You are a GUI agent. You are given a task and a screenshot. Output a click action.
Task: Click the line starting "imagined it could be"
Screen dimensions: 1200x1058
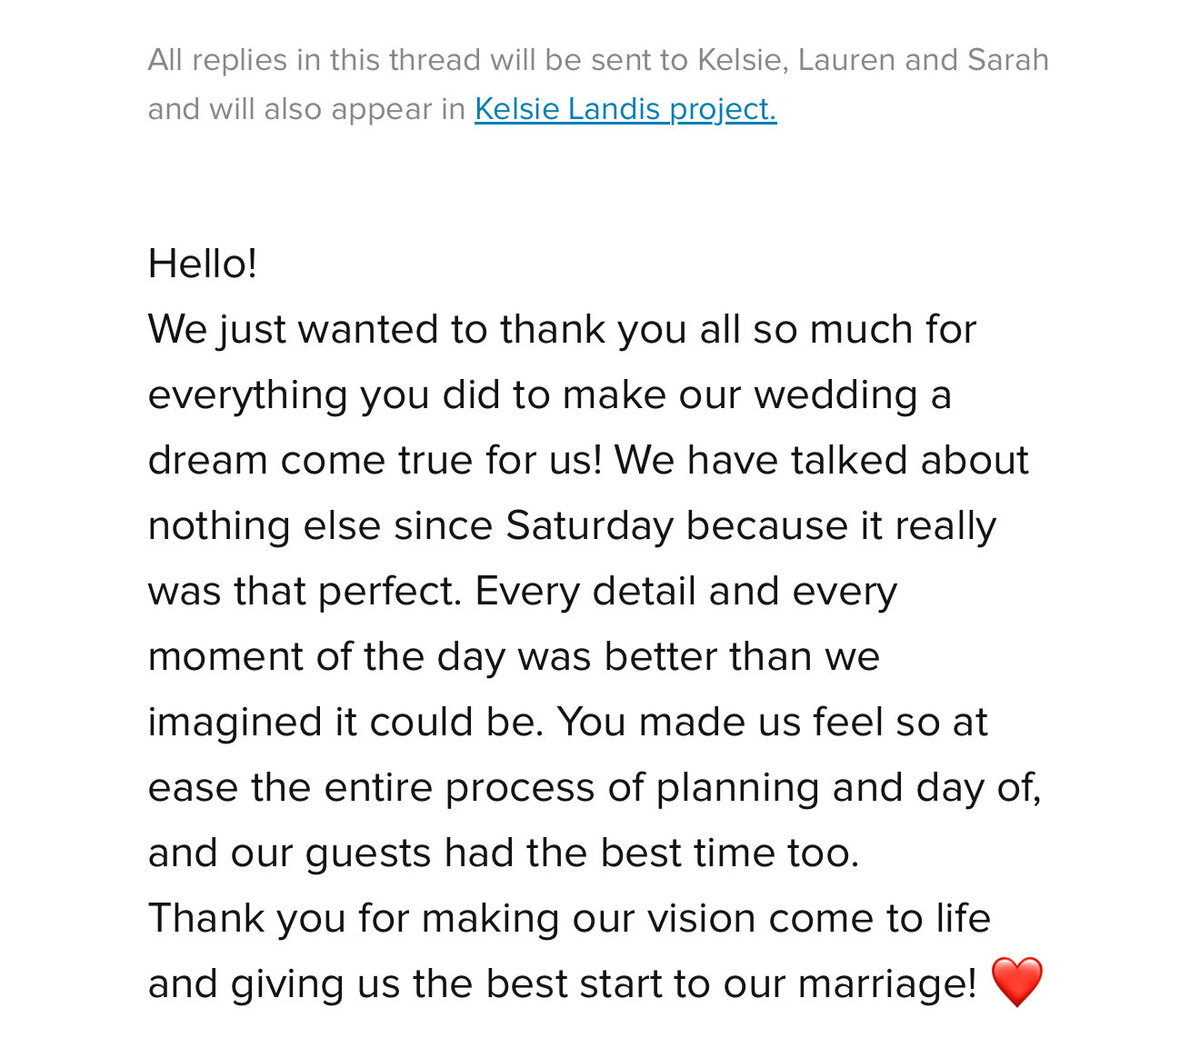point(568,722)
